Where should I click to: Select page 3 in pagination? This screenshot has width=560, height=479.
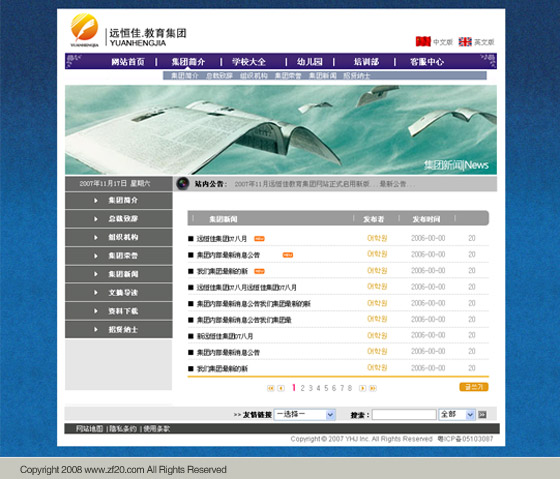(311, 388)
